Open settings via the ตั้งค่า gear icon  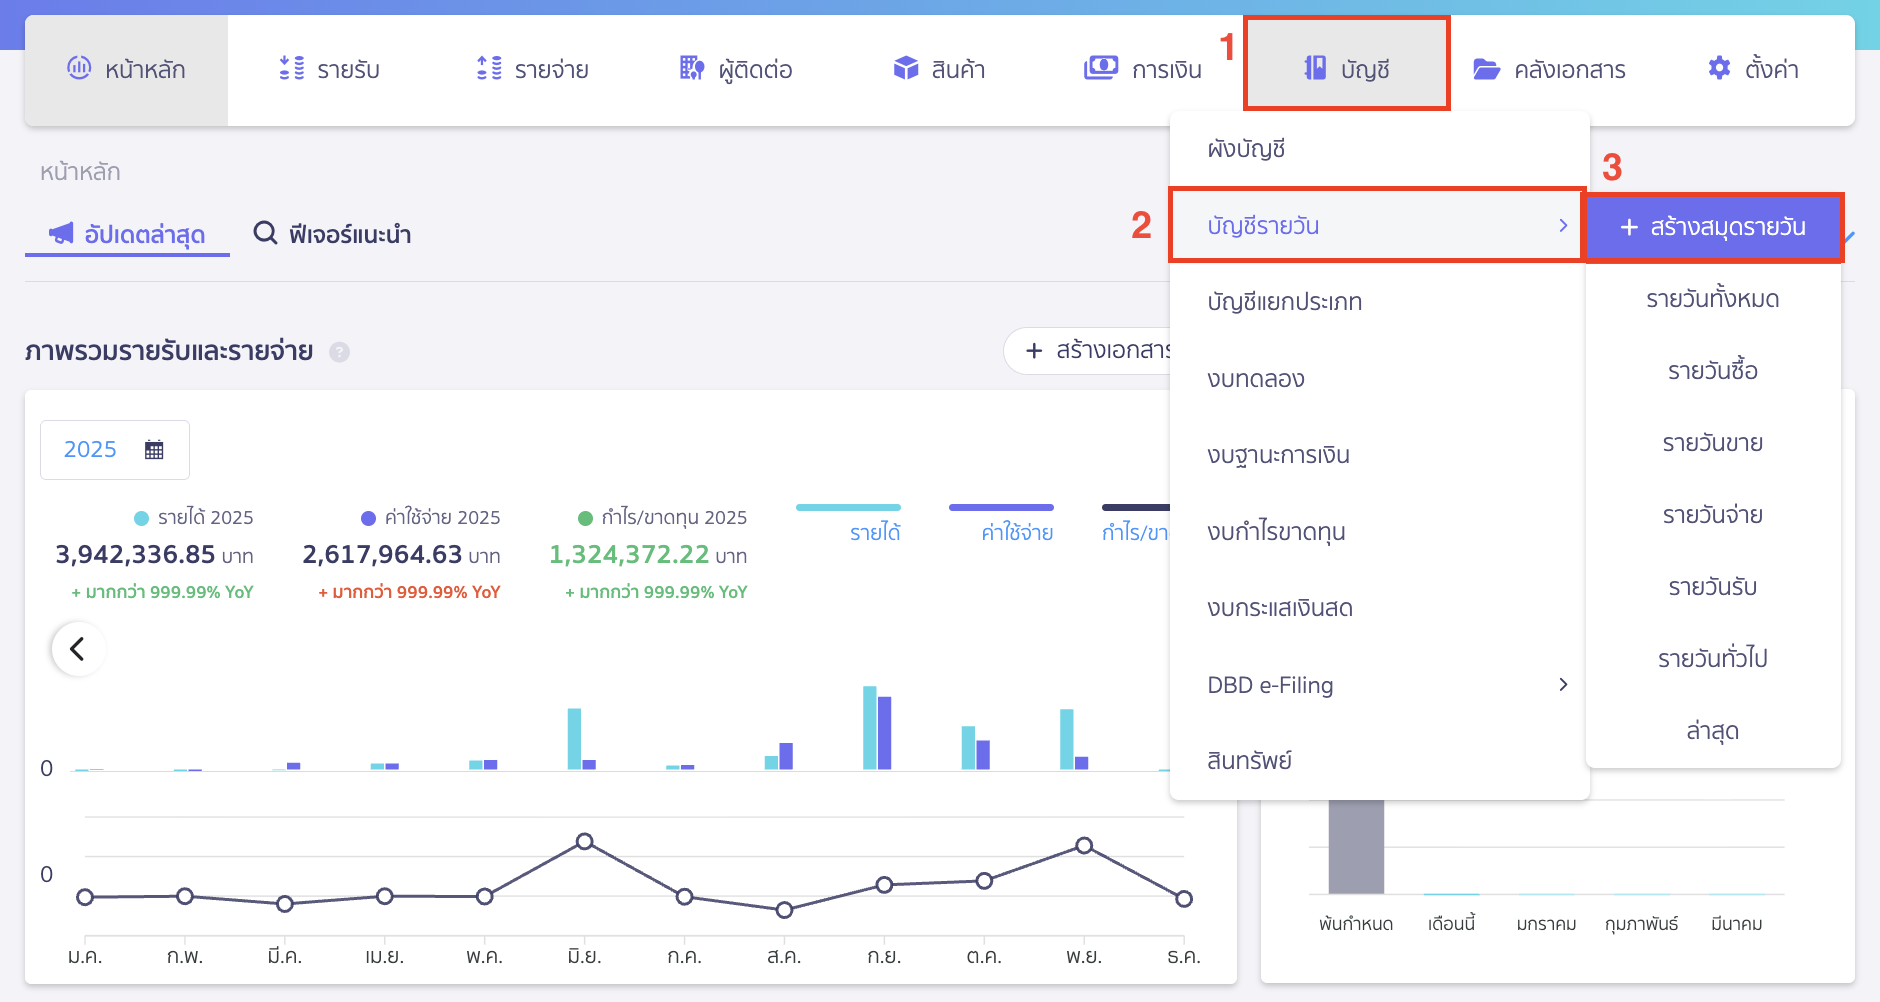coord(1719,68)
